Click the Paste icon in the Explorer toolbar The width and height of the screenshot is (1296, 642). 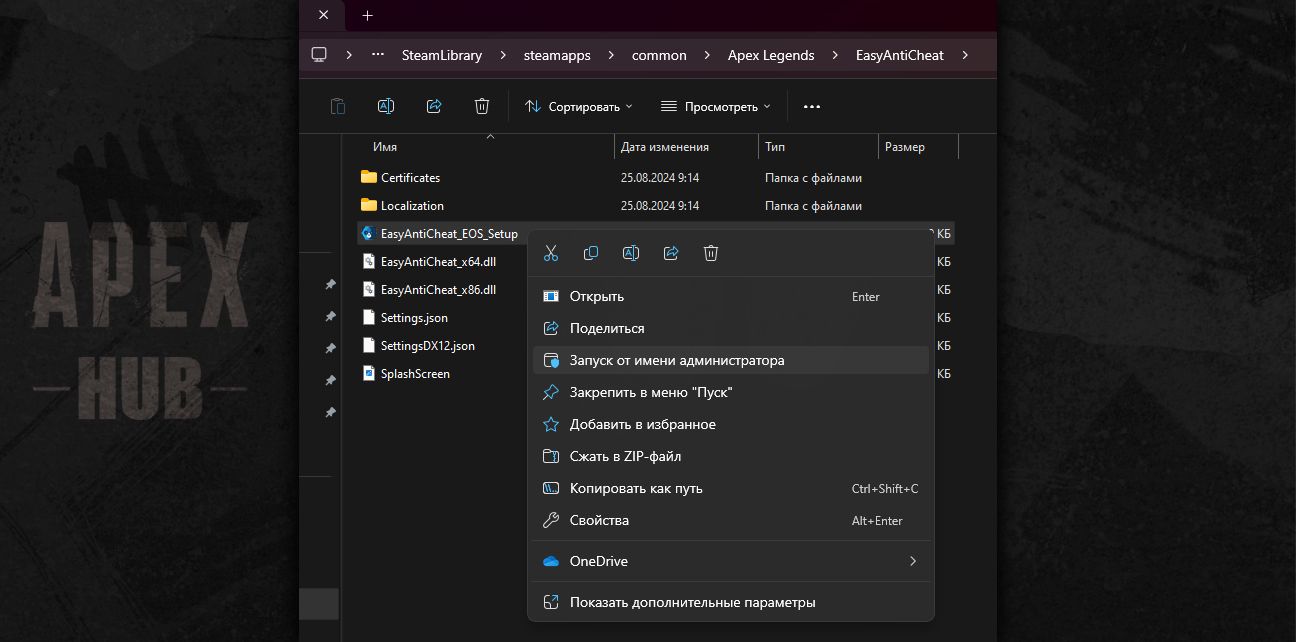pos(338,106)
